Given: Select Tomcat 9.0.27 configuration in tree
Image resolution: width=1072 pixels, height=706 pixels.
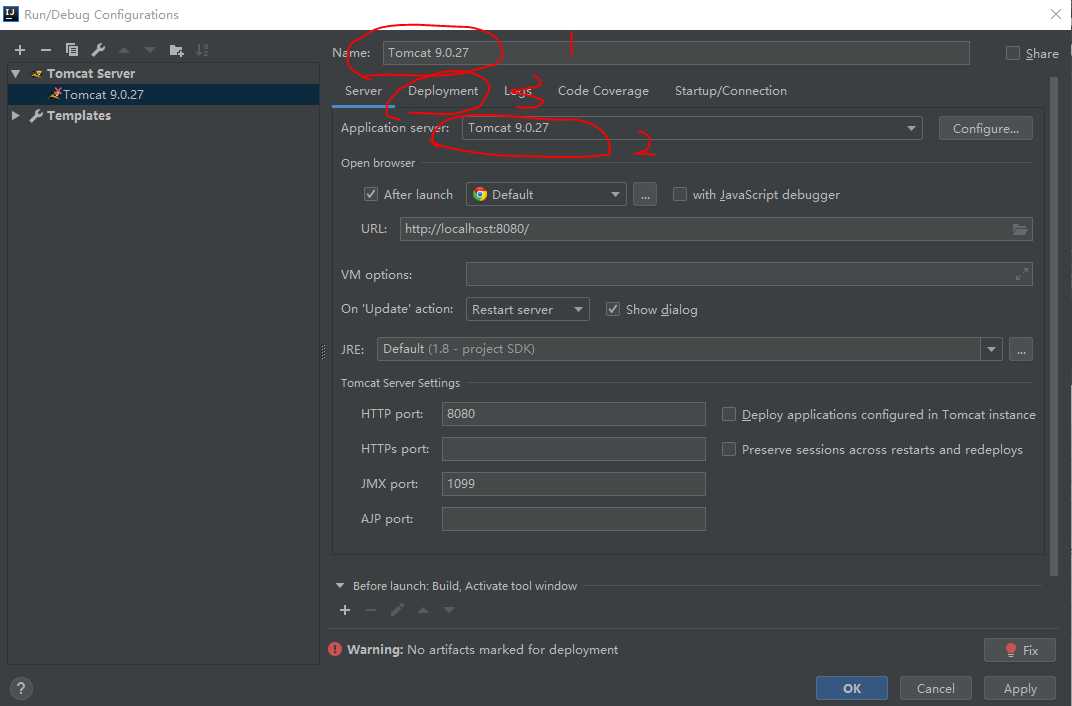Looking at the screenshot, I should click(163, 94).
